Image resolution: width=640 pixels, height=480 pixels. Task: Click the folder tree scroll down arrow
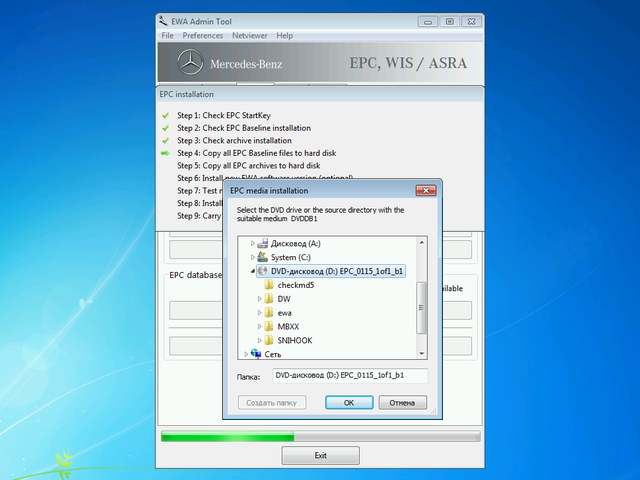(x=422, y=353)
